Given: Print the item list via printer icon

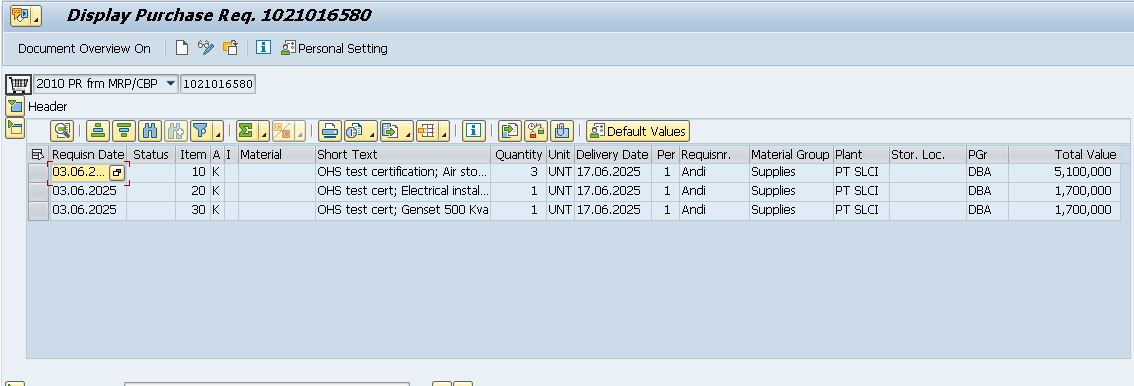Looking at the screenshot, I should coord(330,131).
